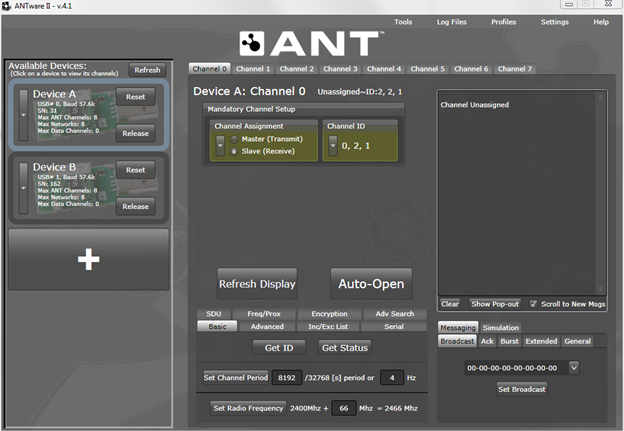Image resolution: width=624 pixels, height=431 pixels.
Task: Open the Settings menu
Action: pyautogui.click(x=555, y=22)
